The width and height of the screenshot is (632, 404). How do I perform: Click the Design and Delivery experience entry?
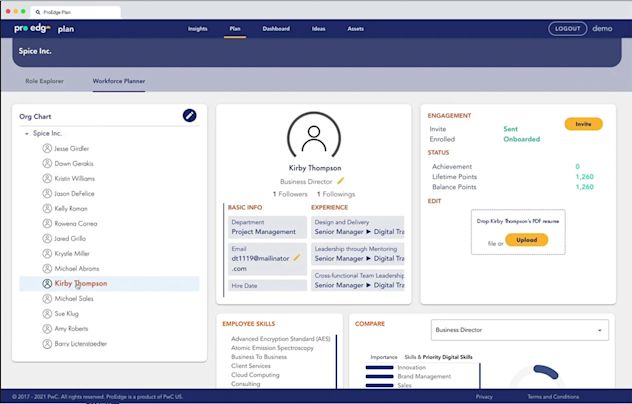[x=358, y=227]
